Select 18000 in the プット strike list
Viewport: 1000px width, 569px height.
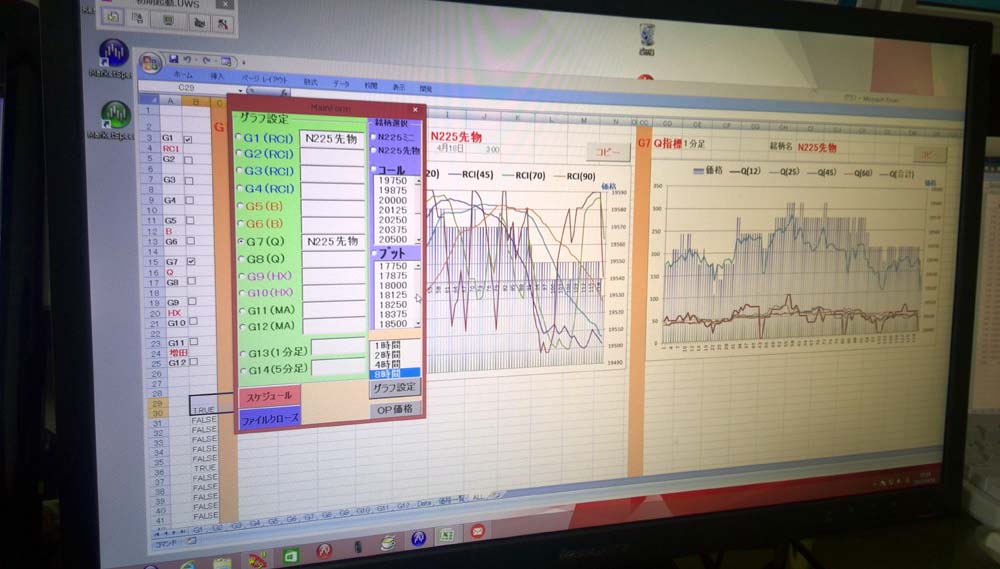(x=393, y=285)
